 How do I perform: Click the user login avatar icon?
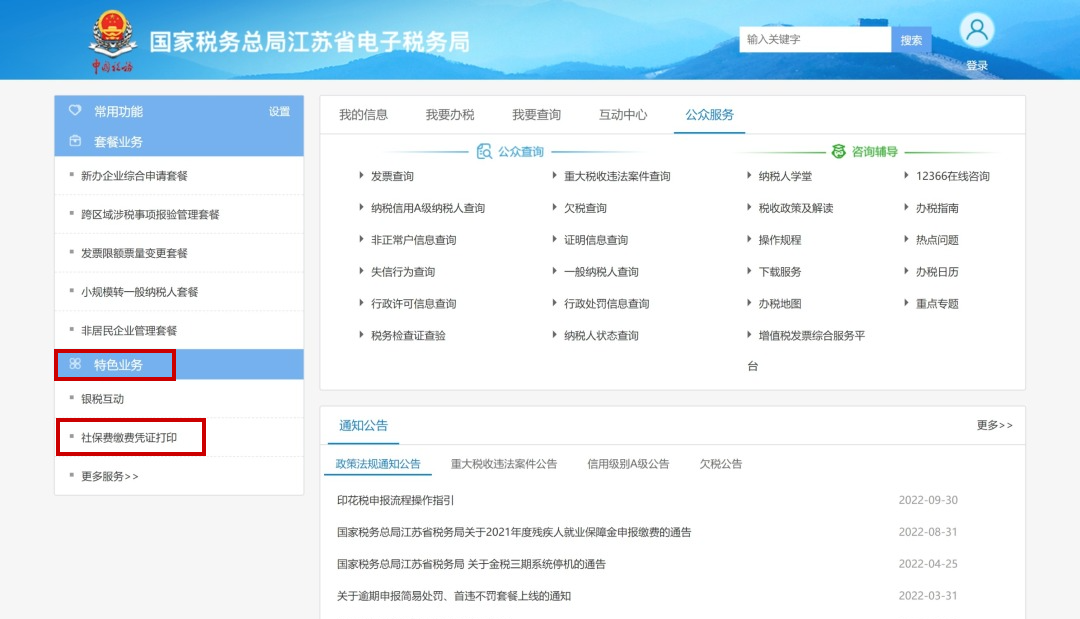pyautogui.click(x=976, y=30)
